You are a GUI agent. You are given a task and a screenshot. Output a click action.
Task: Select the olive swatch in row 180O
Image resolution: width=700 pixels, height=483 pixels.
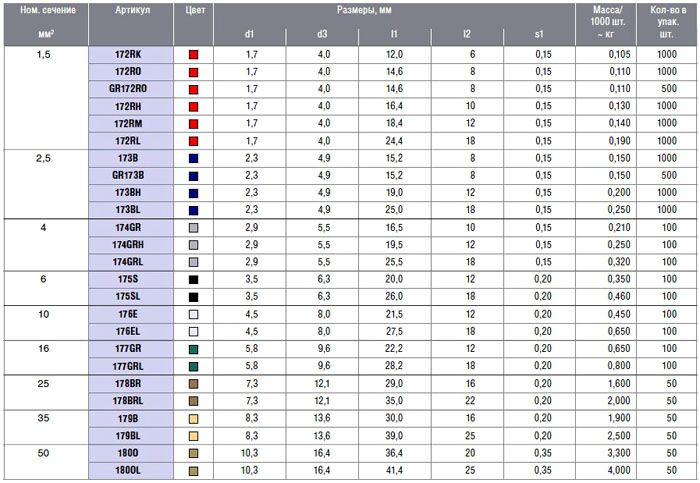(194, 453)
